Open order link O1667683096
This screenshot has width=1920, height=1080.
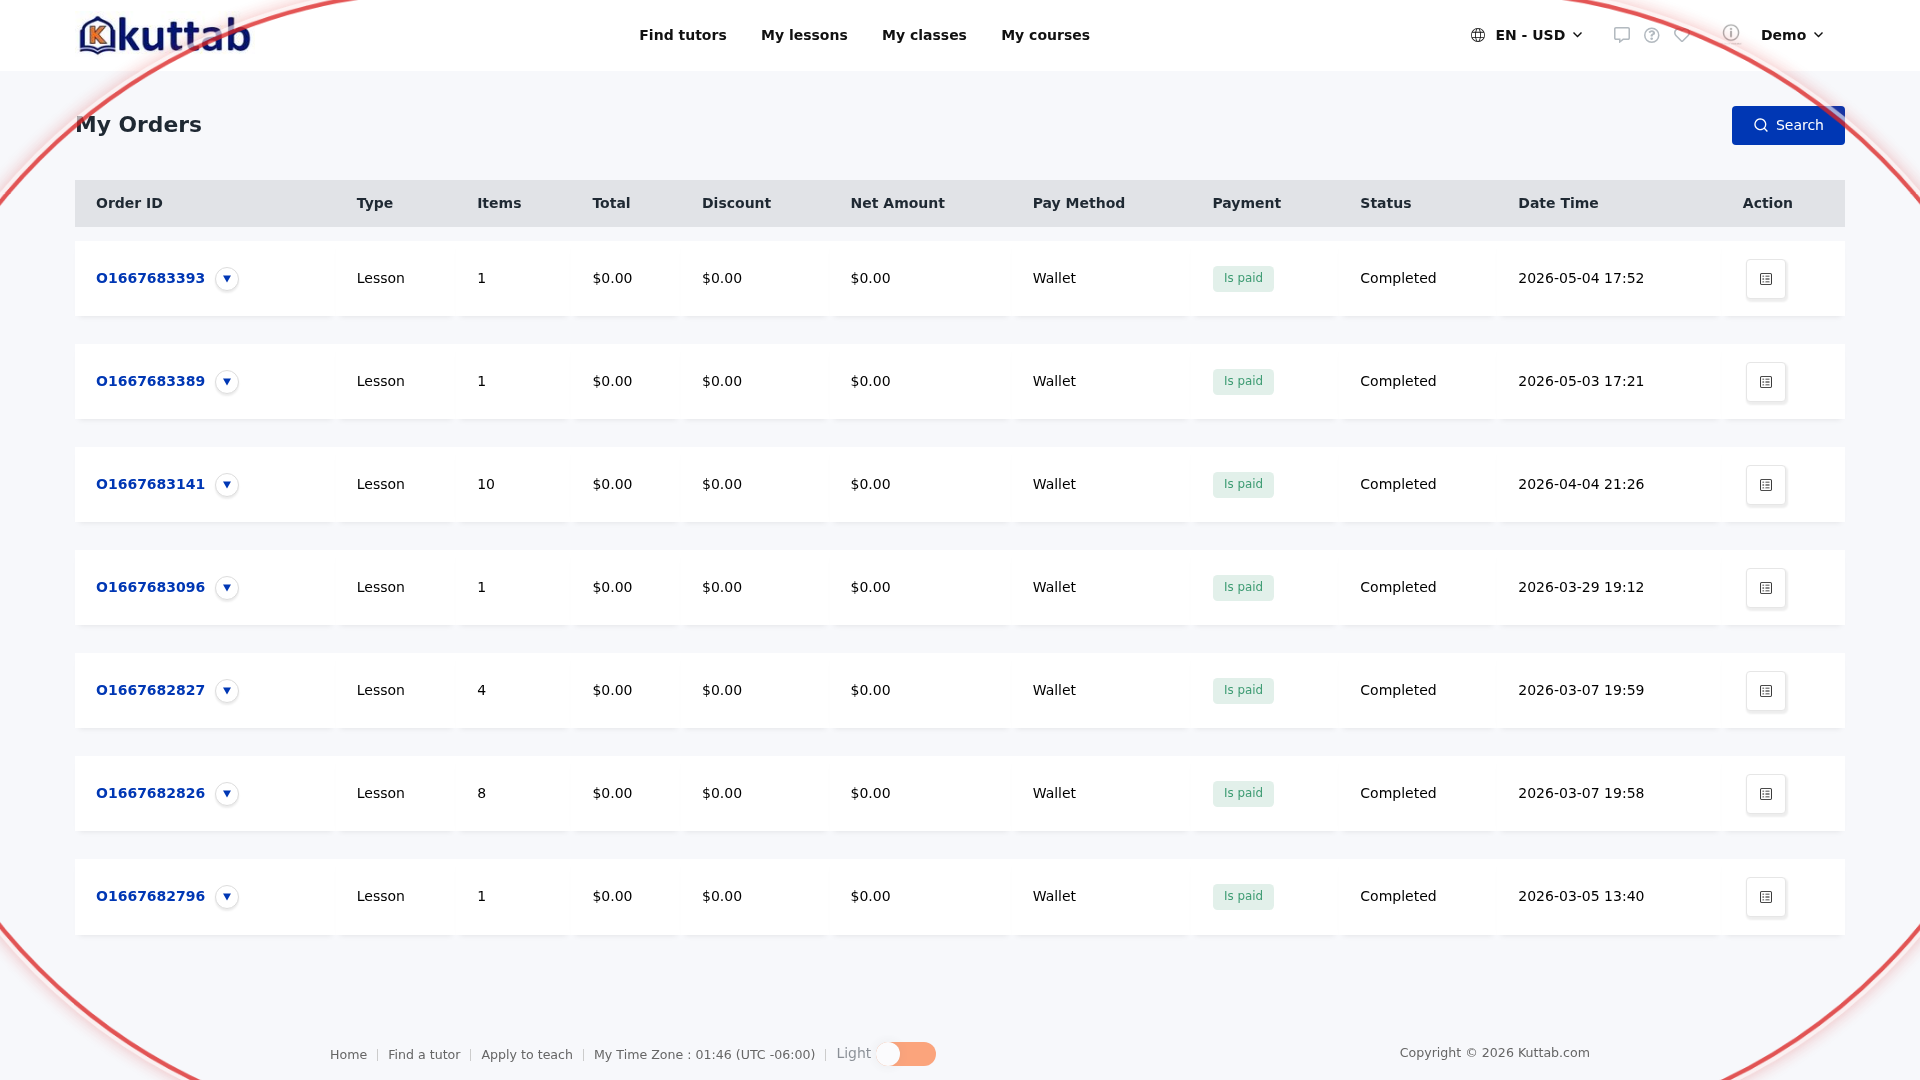150,587
